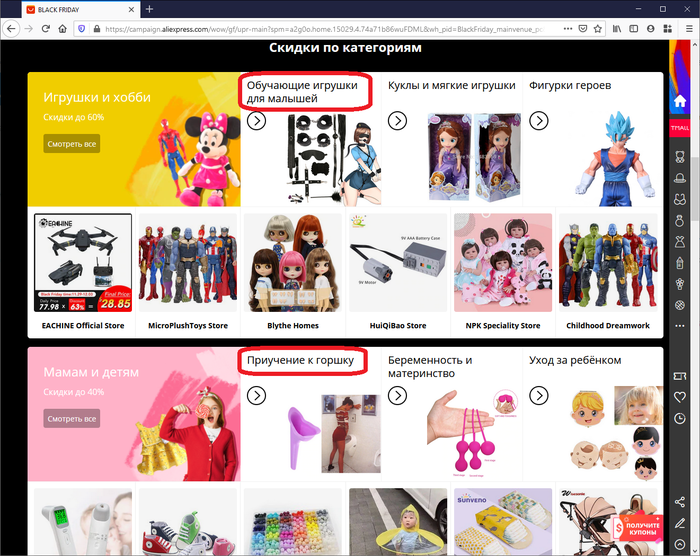Expand arrow under Уход за ребёнком
The height and width of the screenshot is (556, 700).
pyautogui.click(x=539, y=395)
